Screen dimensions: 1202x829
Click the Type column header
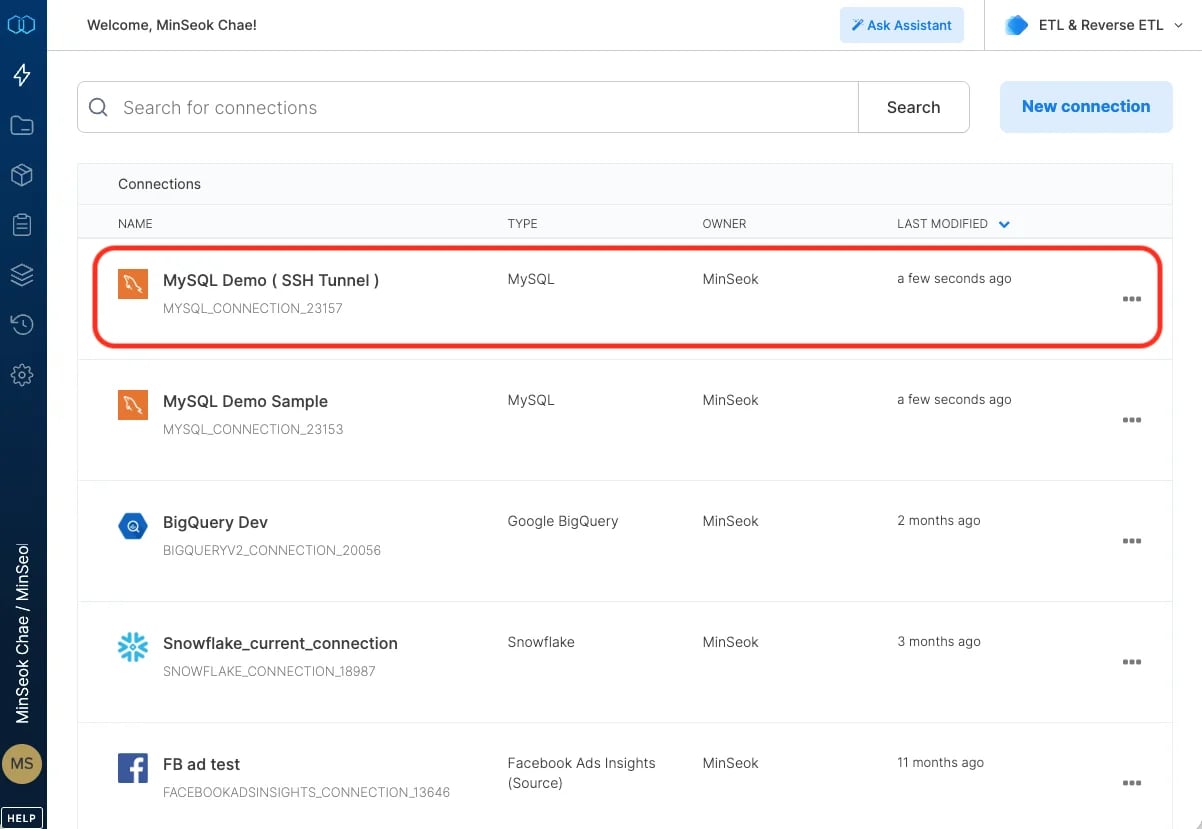pyautogui.click(x=522, y=224)
